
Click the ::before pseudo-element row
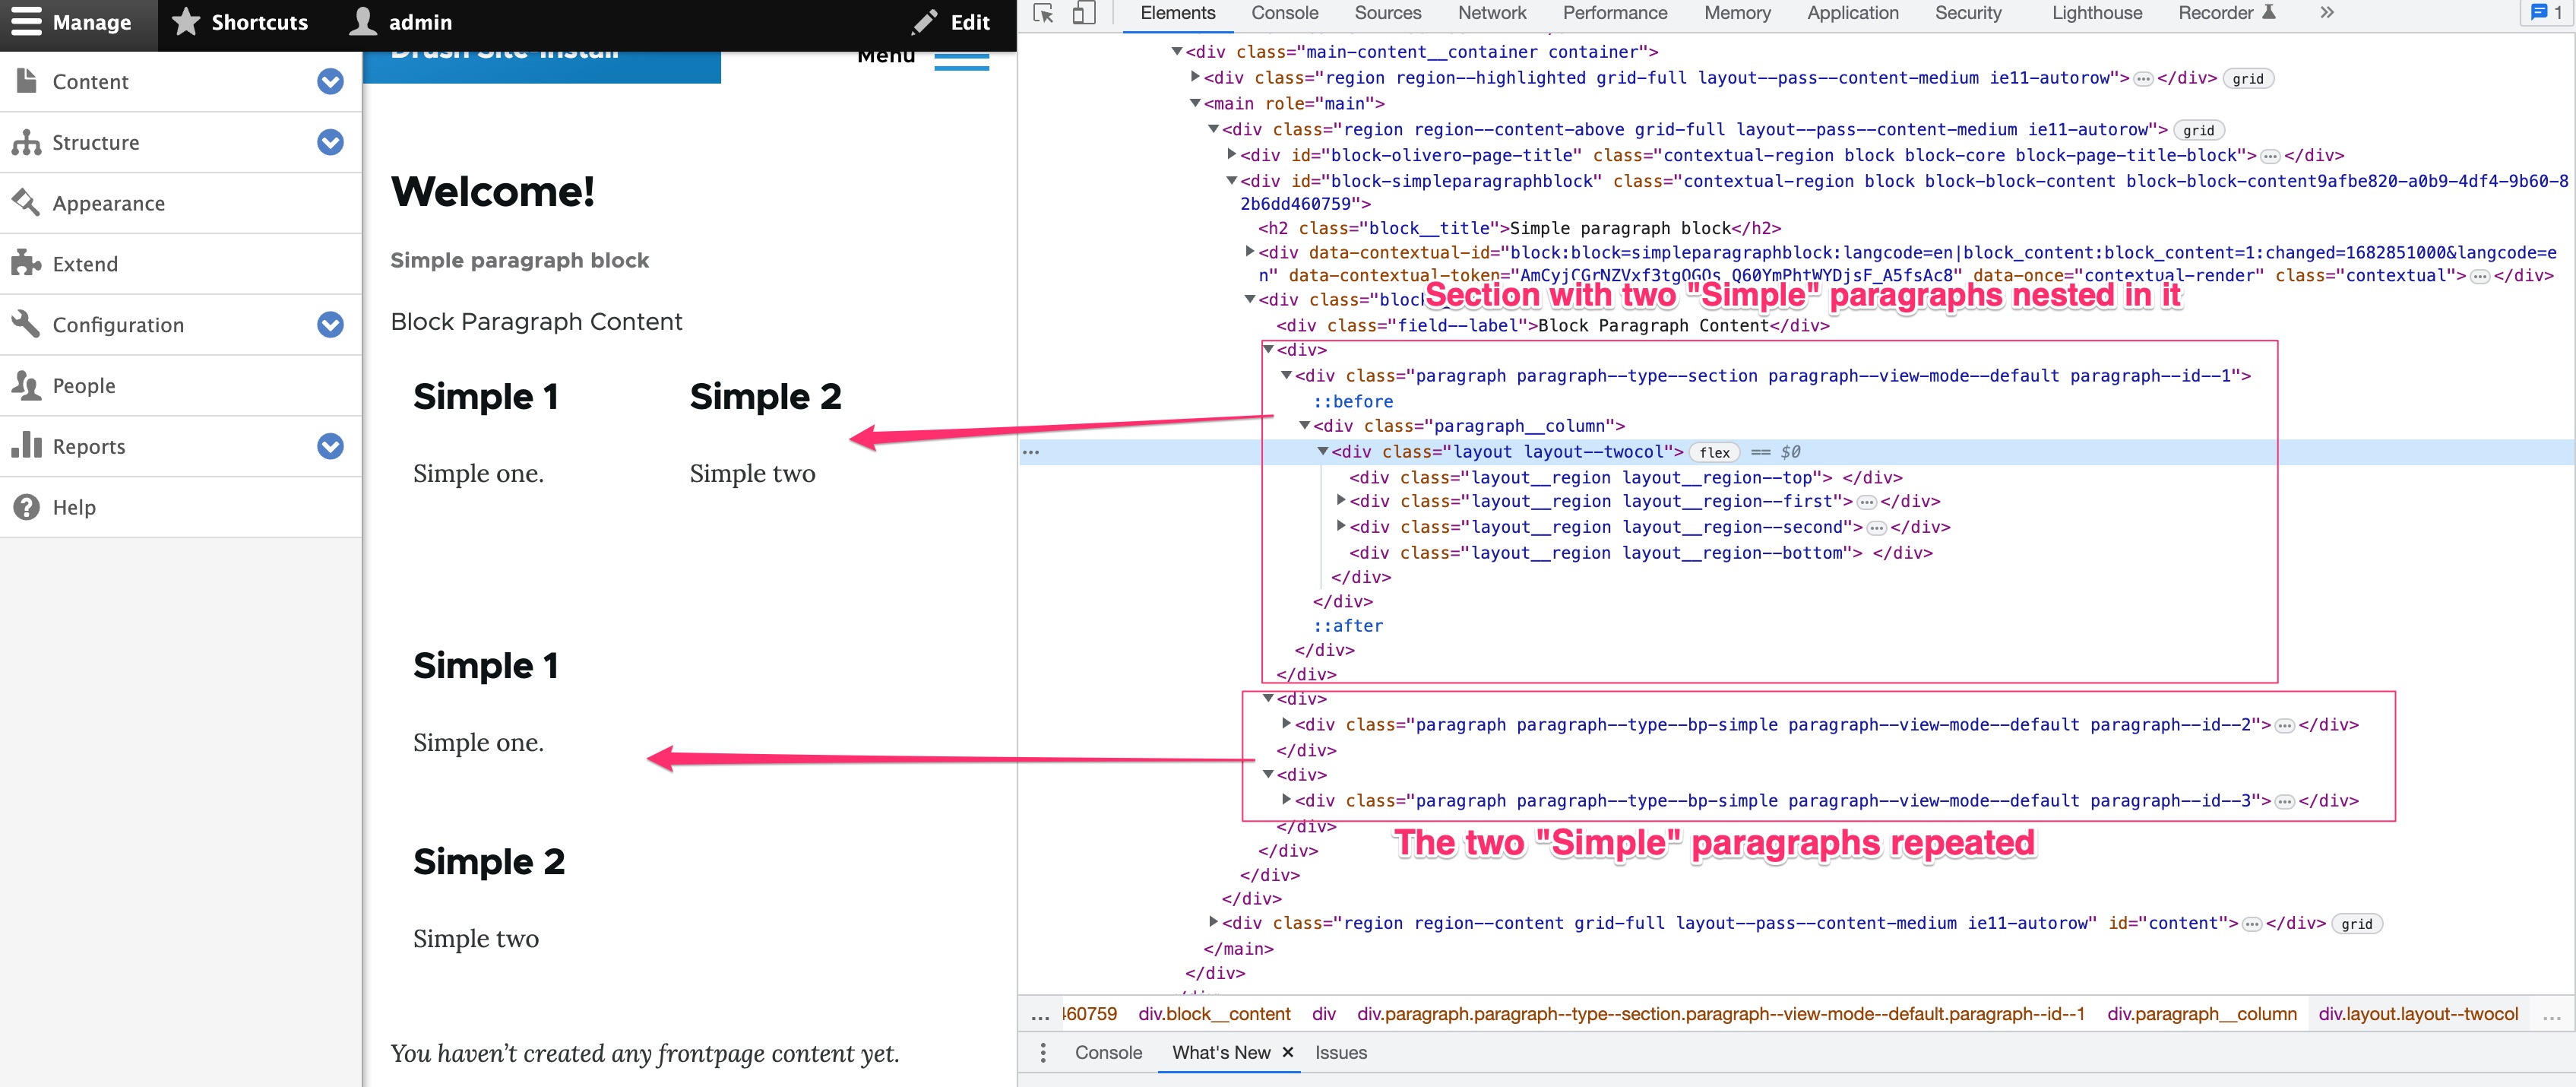1353,401
